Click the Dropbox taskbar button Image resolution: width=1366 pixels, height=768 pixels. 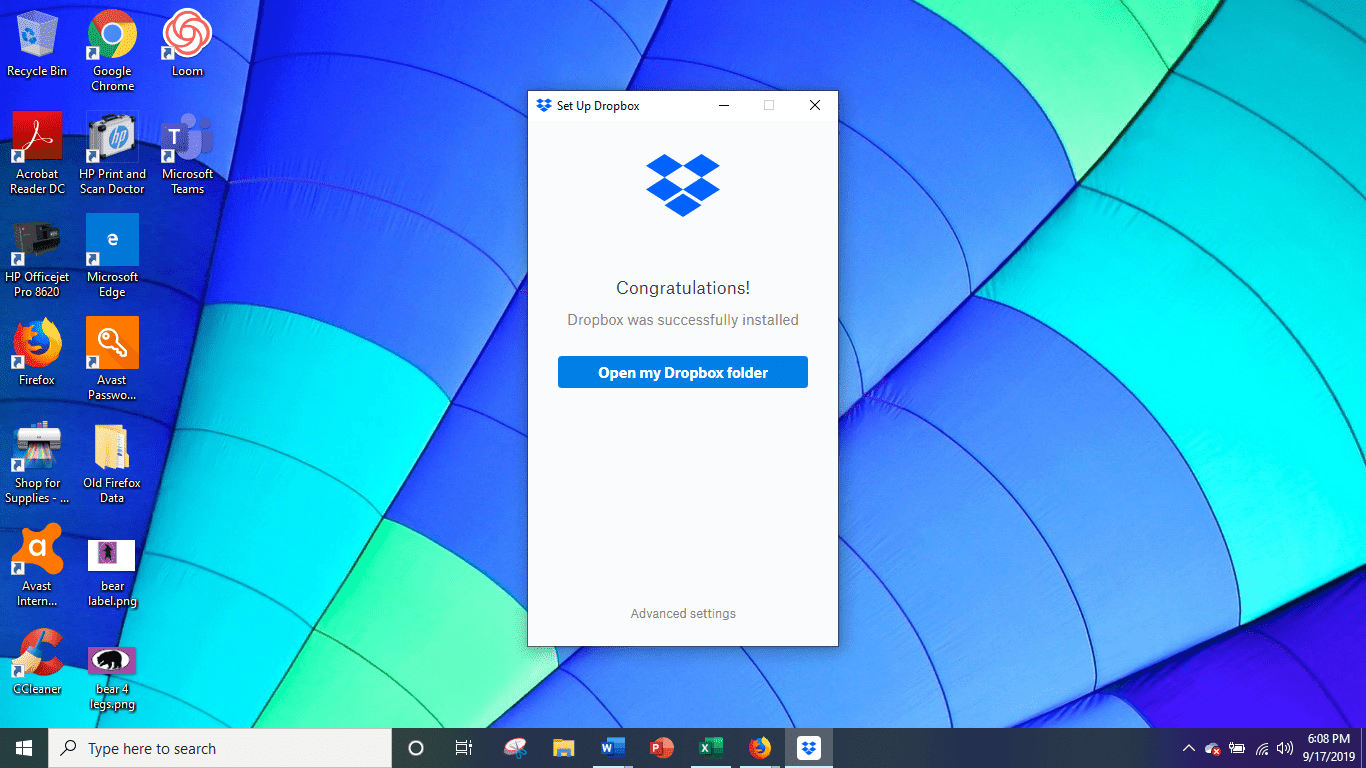pos(809,748)
